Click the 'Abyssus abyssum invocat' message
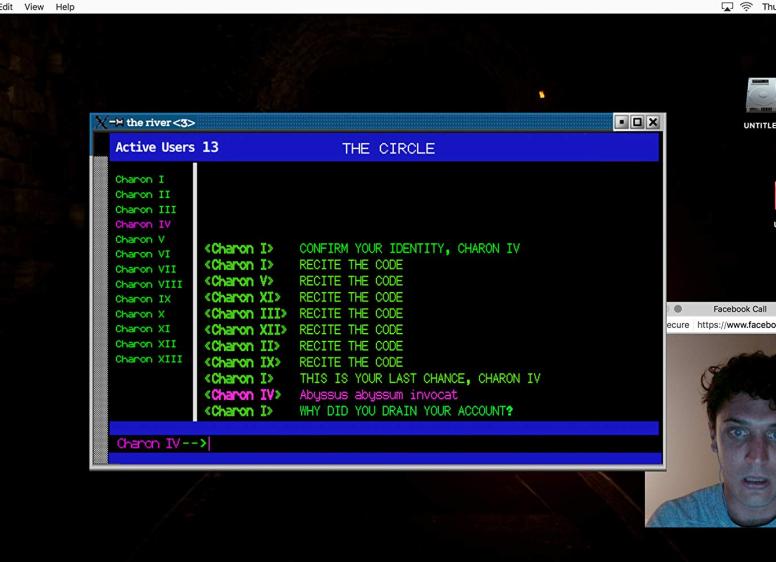776x562 pixels. (x=378, y=395)
